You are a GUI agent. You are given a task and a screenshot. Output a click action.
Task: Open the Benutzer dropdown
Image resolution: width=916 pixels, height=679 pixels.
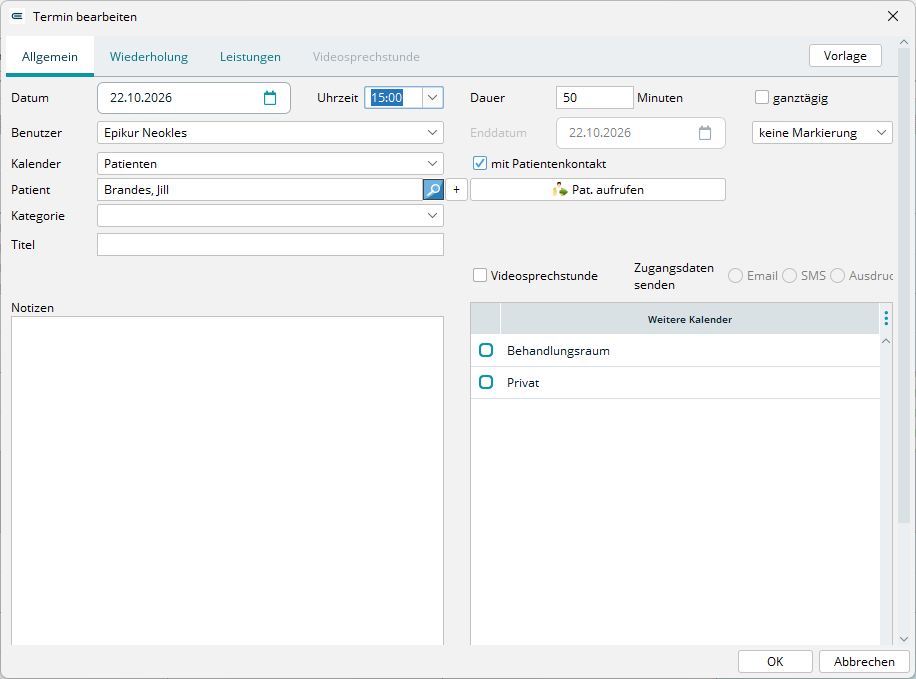point(432,133)
